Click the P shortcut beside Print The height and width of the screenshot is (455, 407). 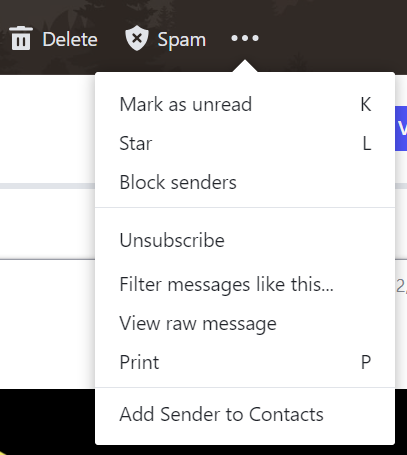click(366, 362)
